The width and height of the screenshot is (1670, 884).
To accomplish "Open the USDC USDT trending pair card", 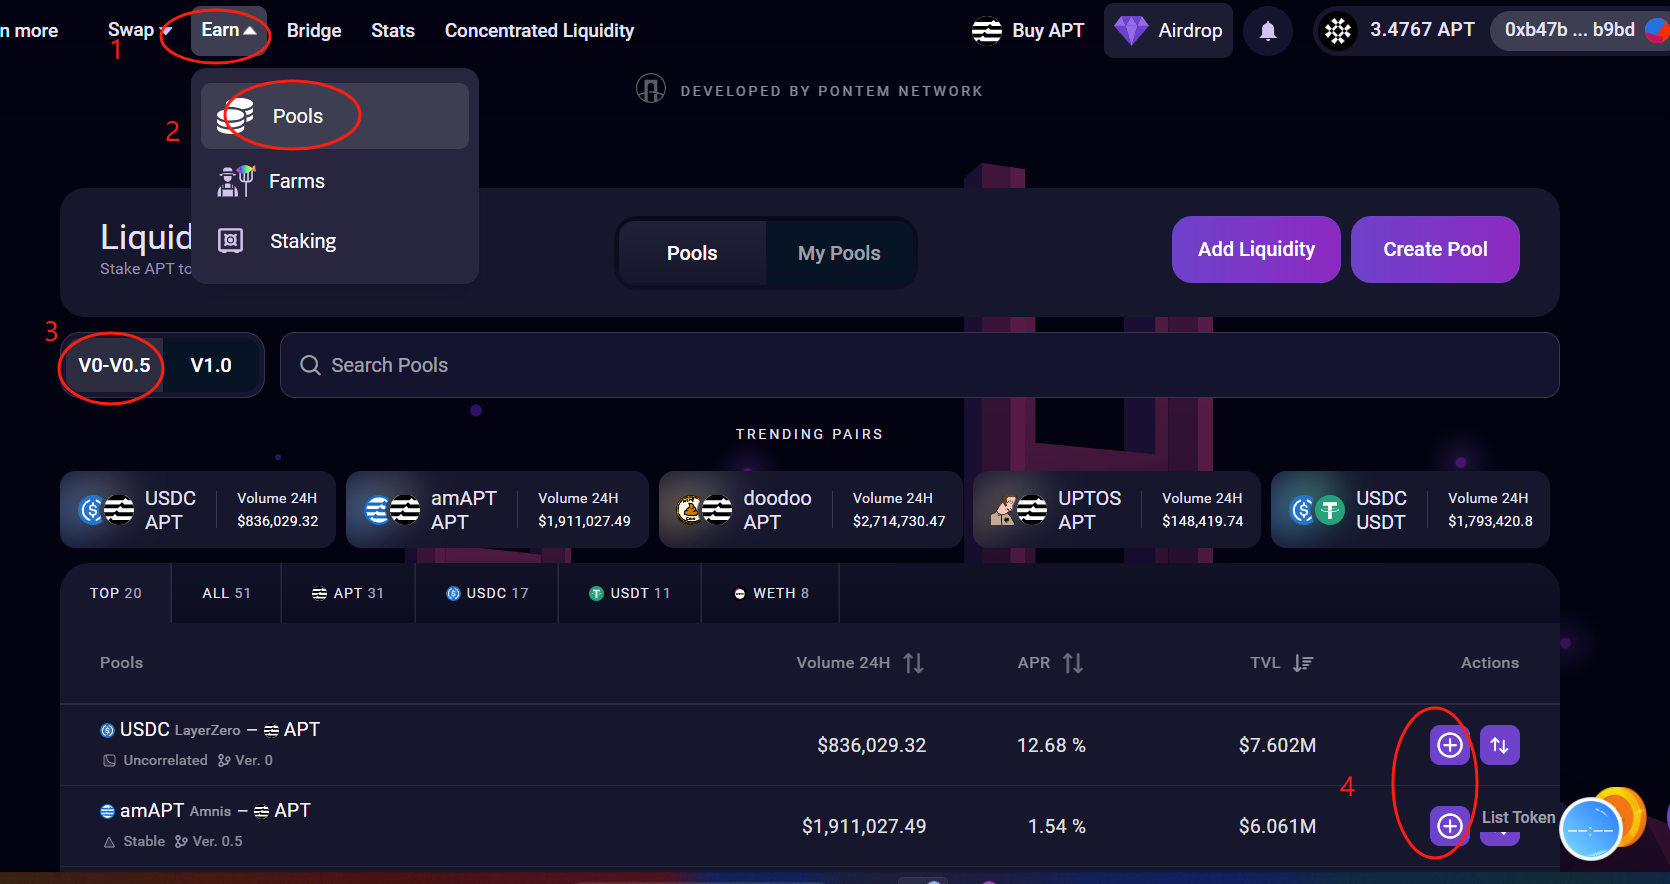I will pos(1410,510).
